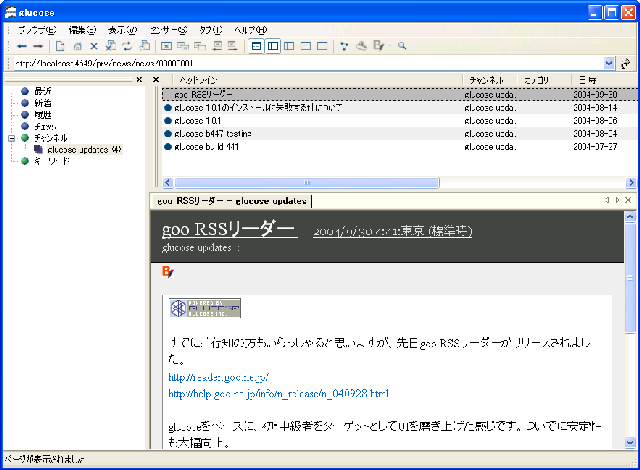Click the article pane scroll-down arrow
Image resolution: width=640 pixels, height=470 pixels.
630,442
